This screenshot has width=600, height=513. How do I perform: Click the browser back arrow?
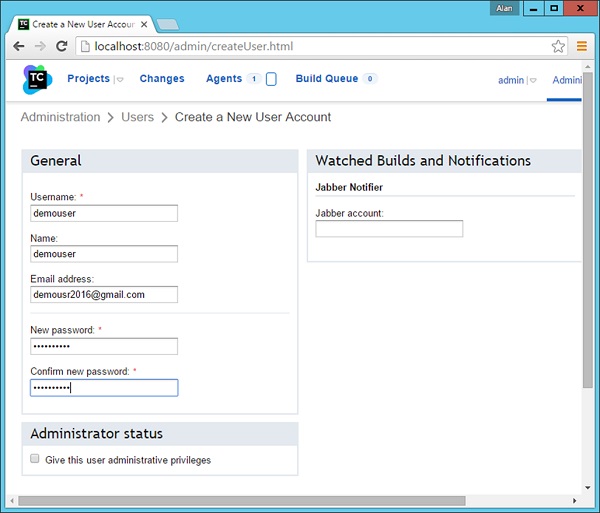point(18,46)
